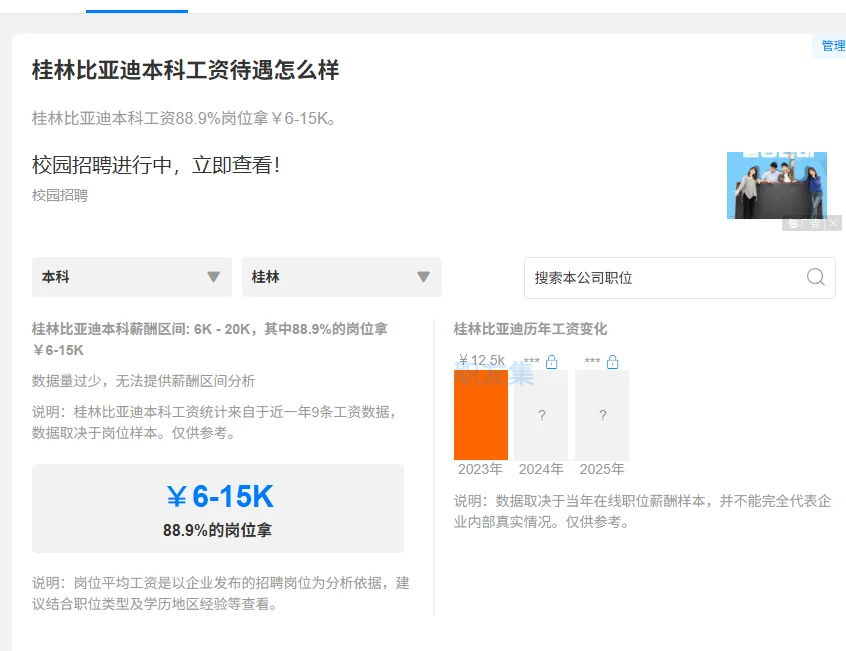
Task: Click the 桂林比亚迪本科工资待遇怎么样 heading
Action: (x=186, y=70)
